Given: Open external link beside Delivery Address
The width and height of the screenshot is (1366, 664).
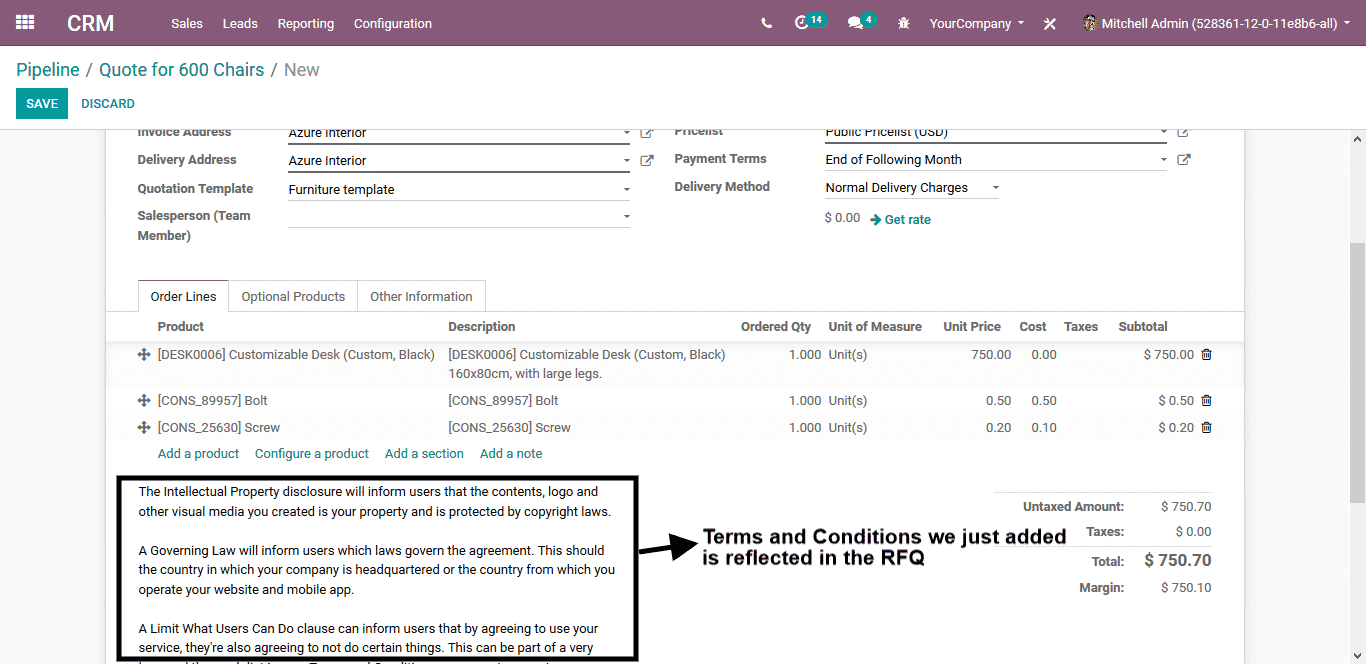Looking at the screenshot, I should pos(647,160).
